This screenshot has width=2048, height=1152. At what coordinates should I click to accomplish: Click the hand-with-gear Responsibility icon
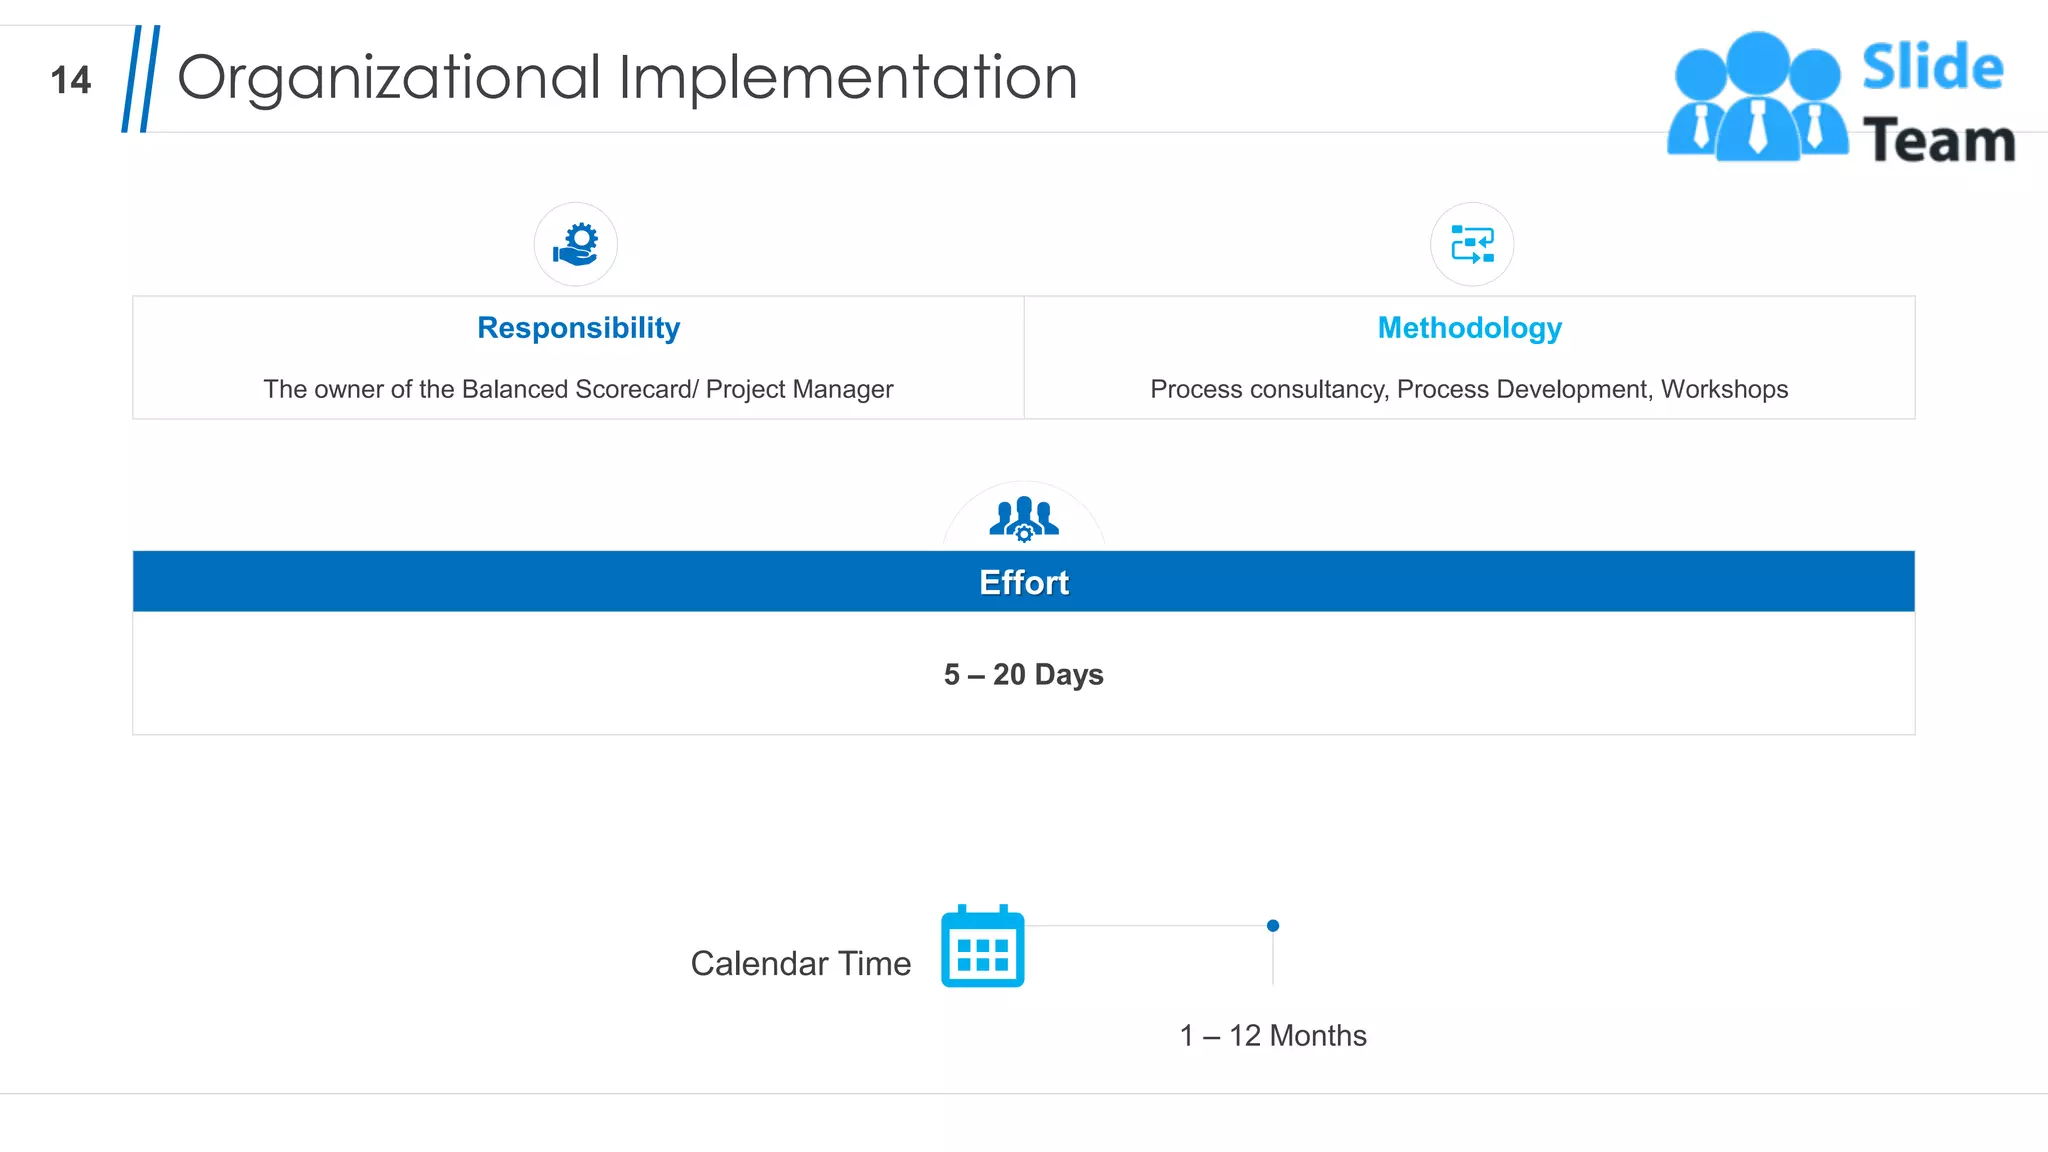pyautogui.click(x=575, y=245)
